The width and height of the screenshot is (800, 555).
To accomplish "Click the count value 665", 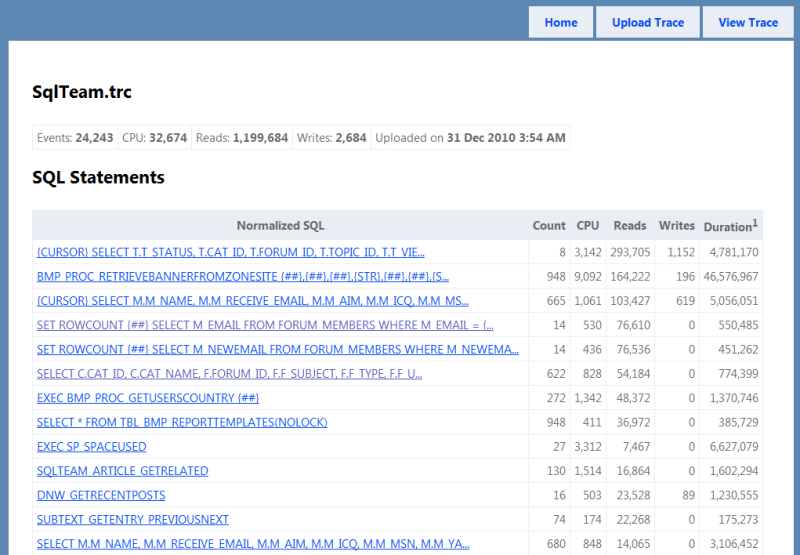I will coord(556,301).
